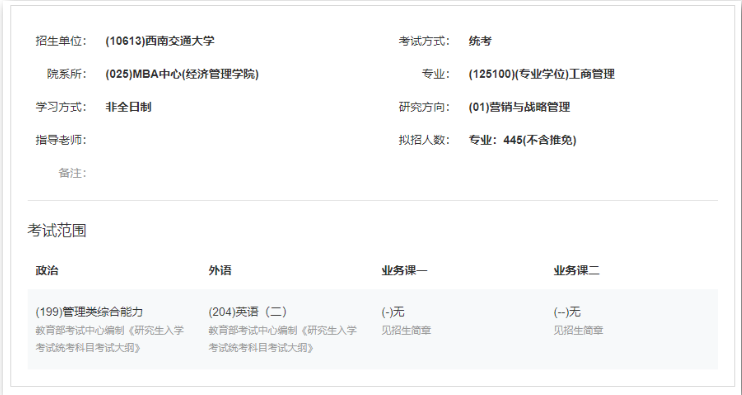Select the (199)管理类综合能力 subject entry
742x395 pixels.
pos(89,312)
